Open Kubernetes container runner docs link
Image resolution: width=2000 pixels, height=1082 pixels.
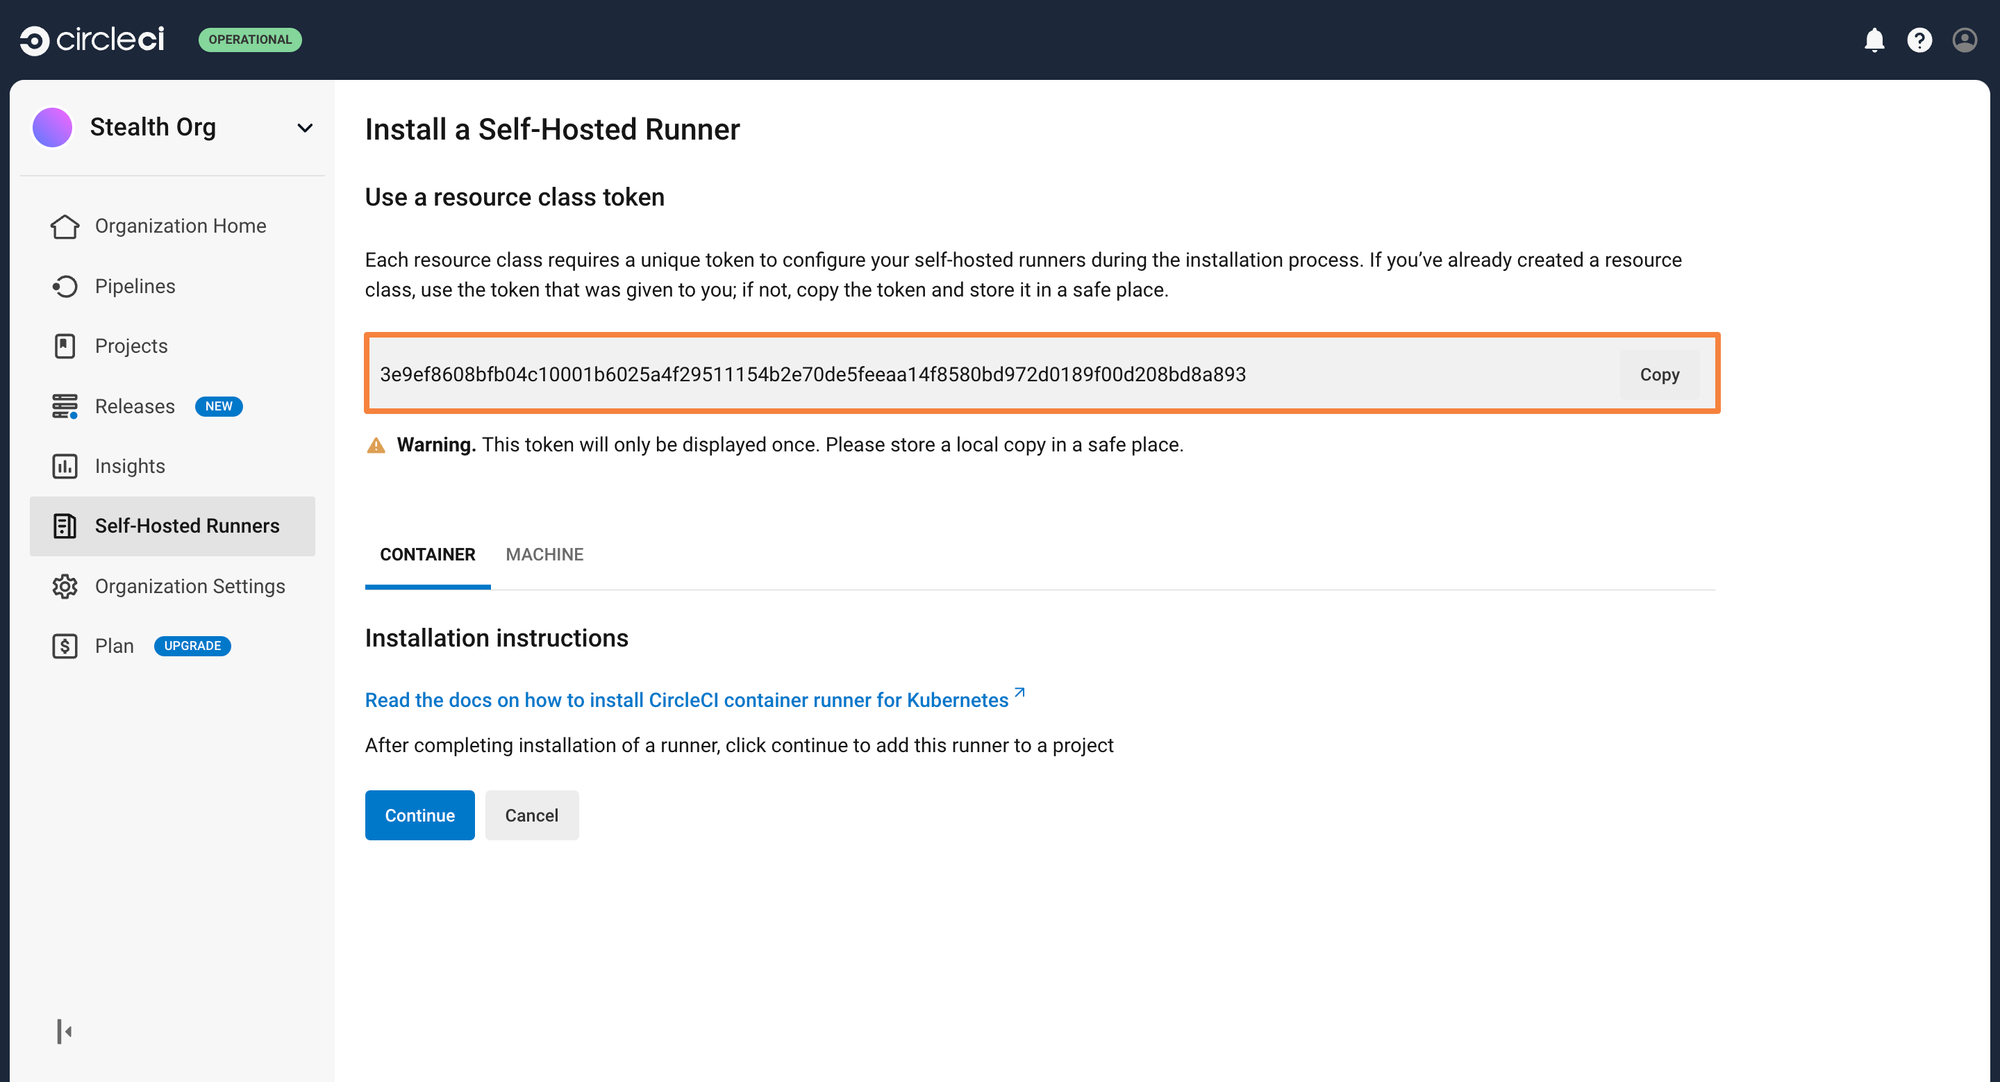pos(687,700)
